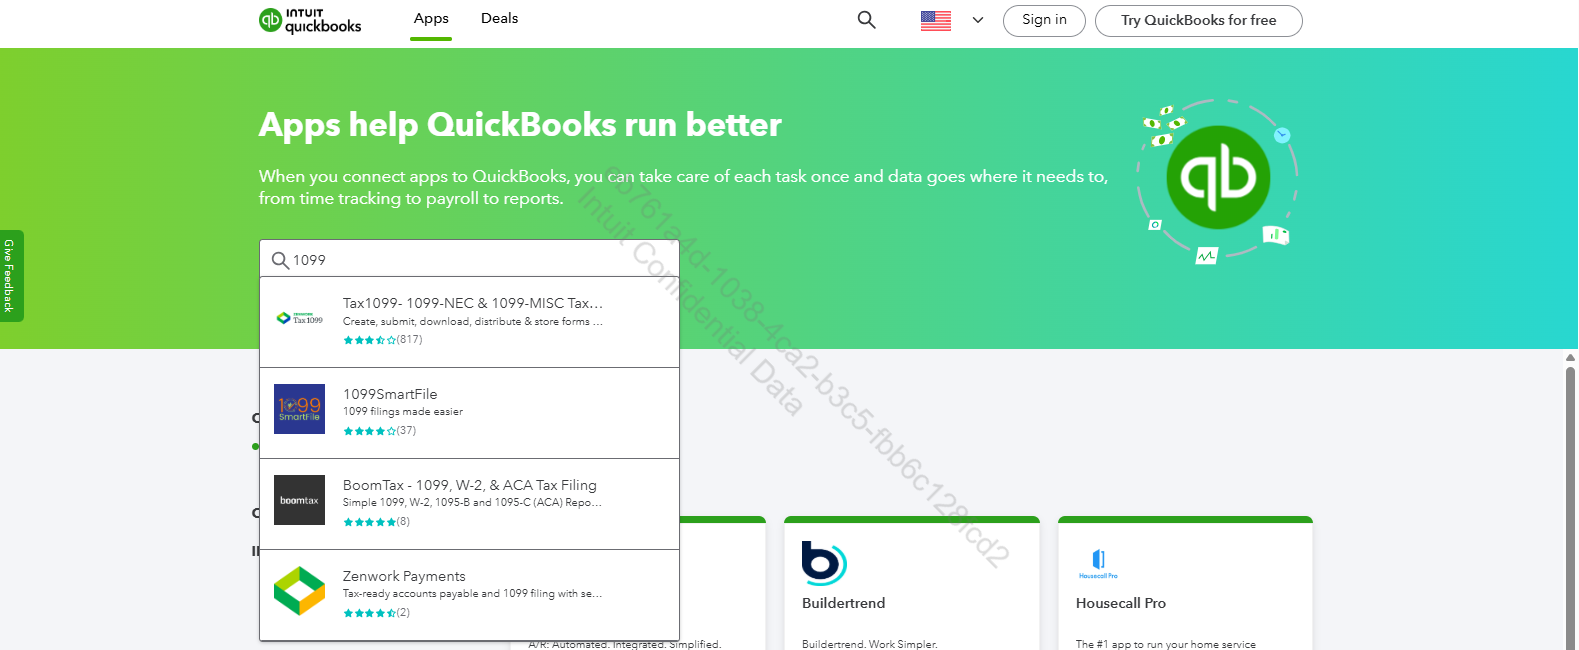Click 'Buildertrend. Work Simpler.' text

[x=870, y=644]
